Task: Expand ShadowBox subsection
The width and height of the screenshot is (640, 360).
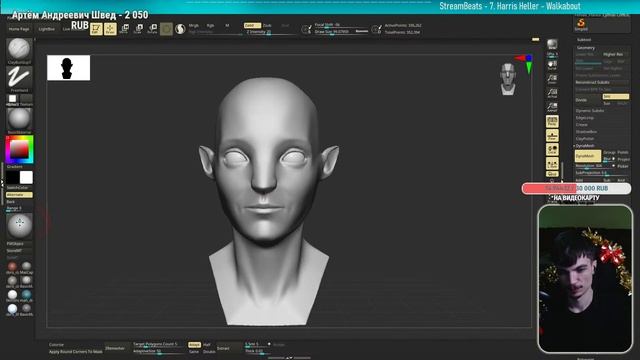Action: (x=586, y=131)
